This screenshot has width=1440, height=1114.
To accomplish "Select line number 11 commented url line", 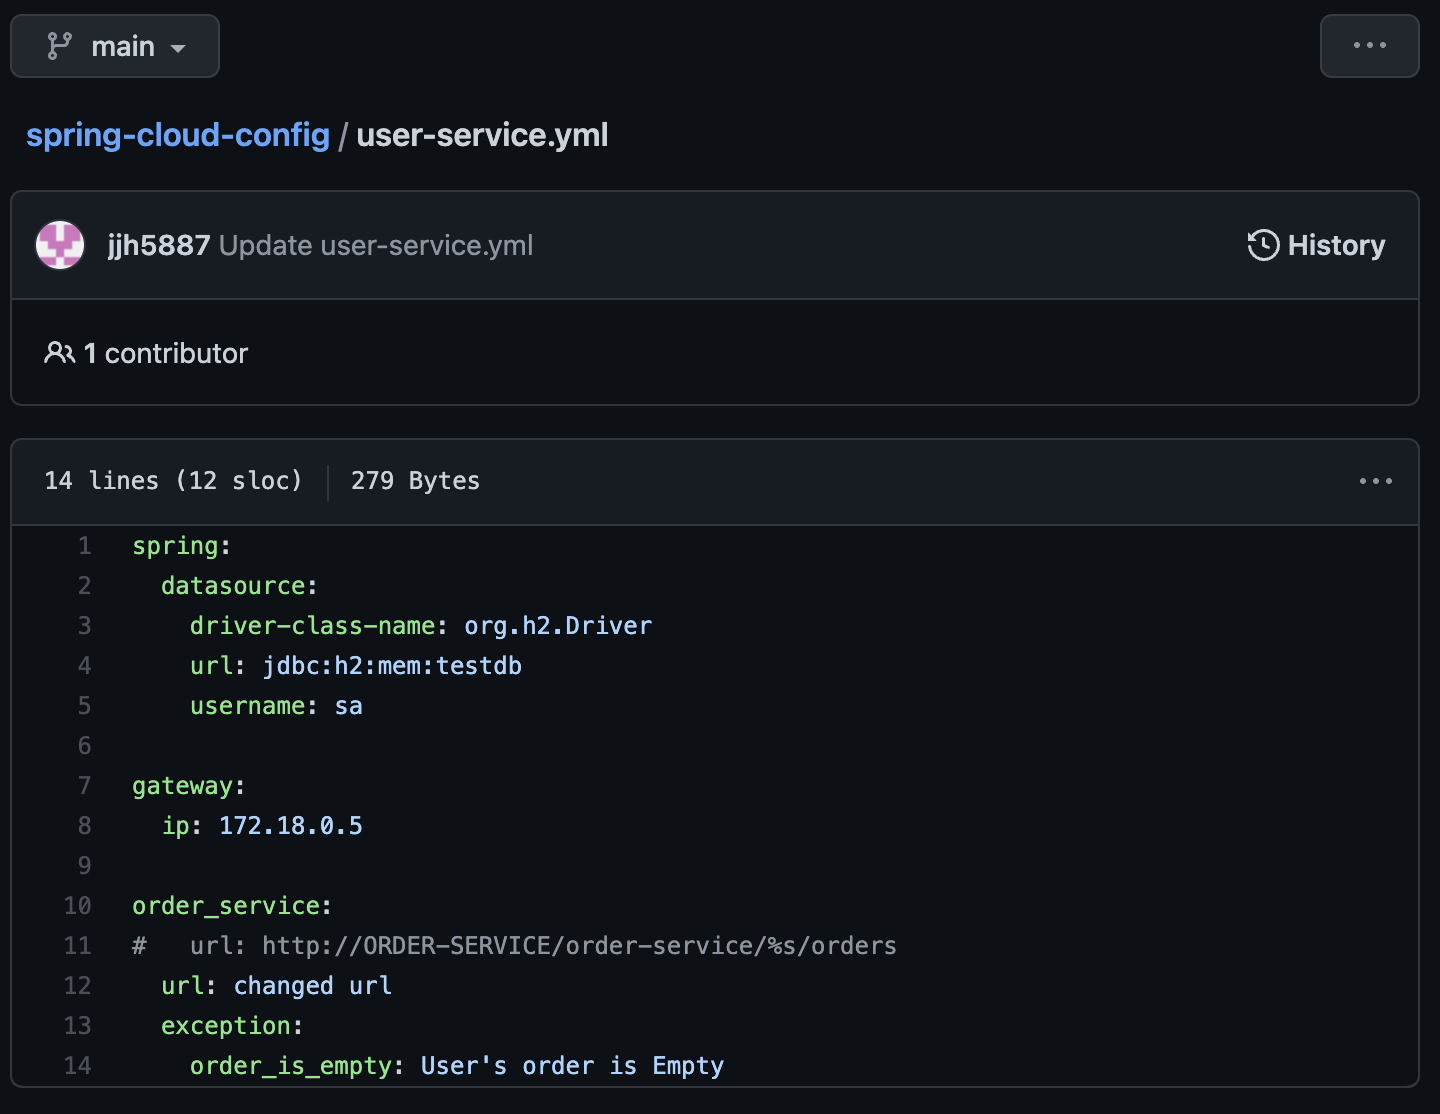I will pos(78,946).
